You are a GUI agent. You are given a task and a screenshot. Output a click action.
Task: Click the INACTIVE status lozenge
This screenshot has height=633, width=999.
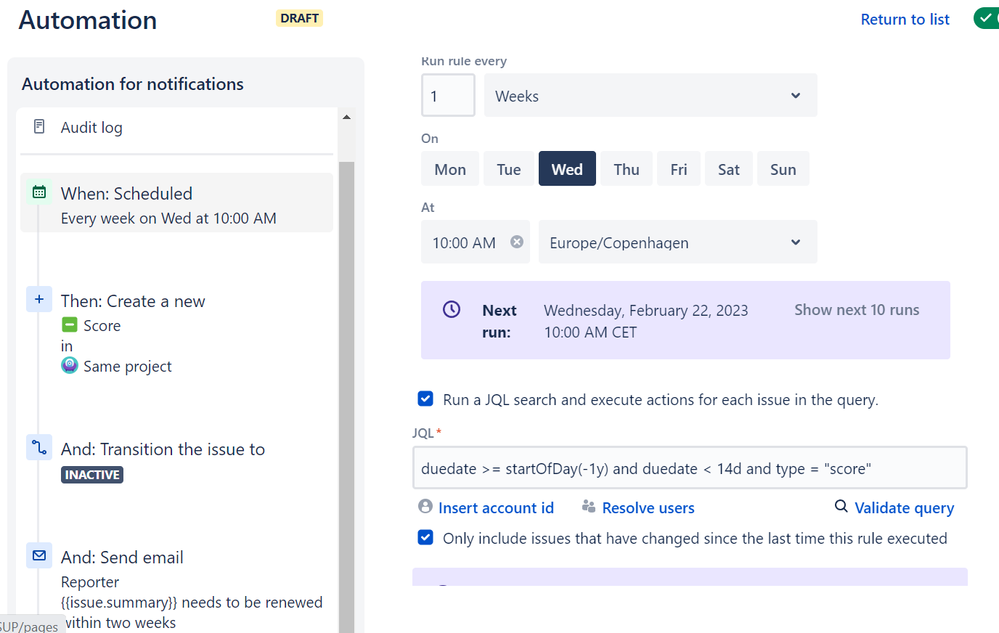point(92,474)
